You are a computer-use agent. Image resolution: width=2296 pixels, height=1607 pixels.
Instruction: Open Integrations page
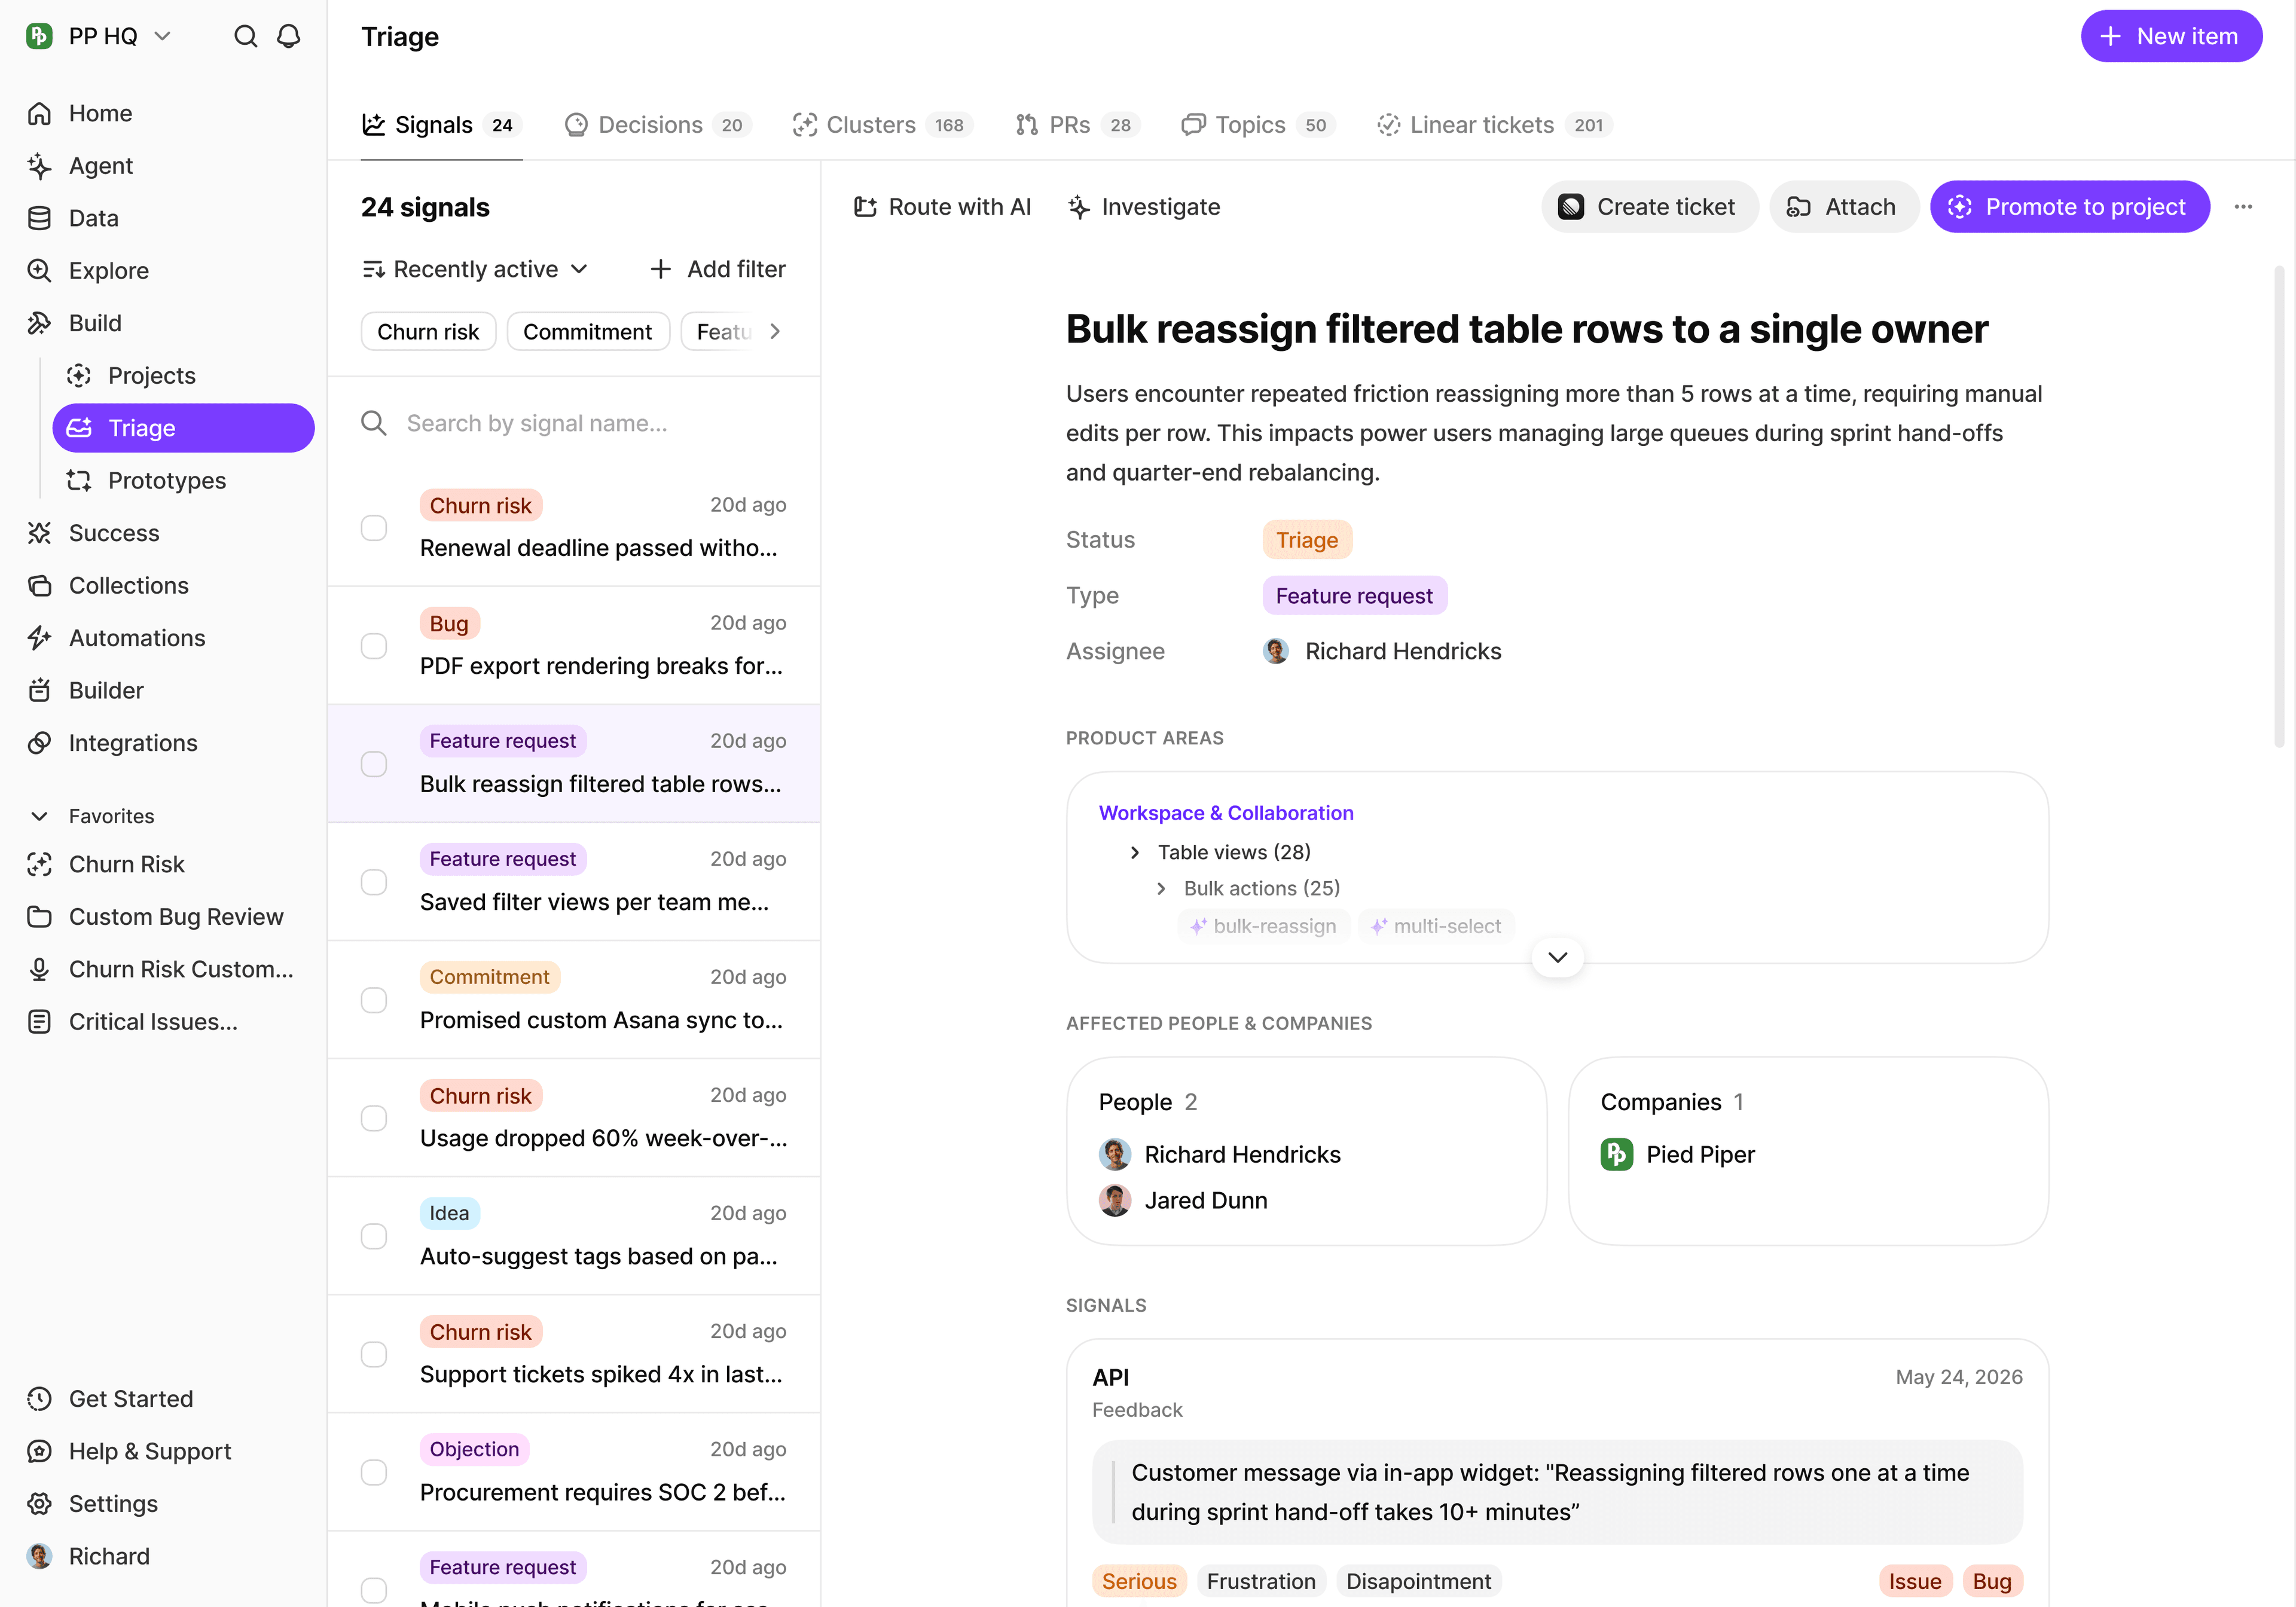[x=132, y=743]
